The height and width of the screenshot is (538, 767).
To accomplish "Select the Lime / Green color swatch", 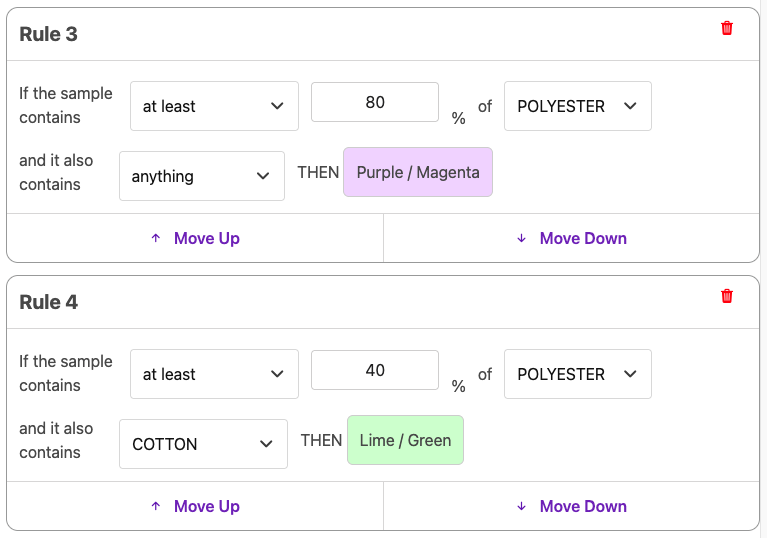I will pos(405,440).
